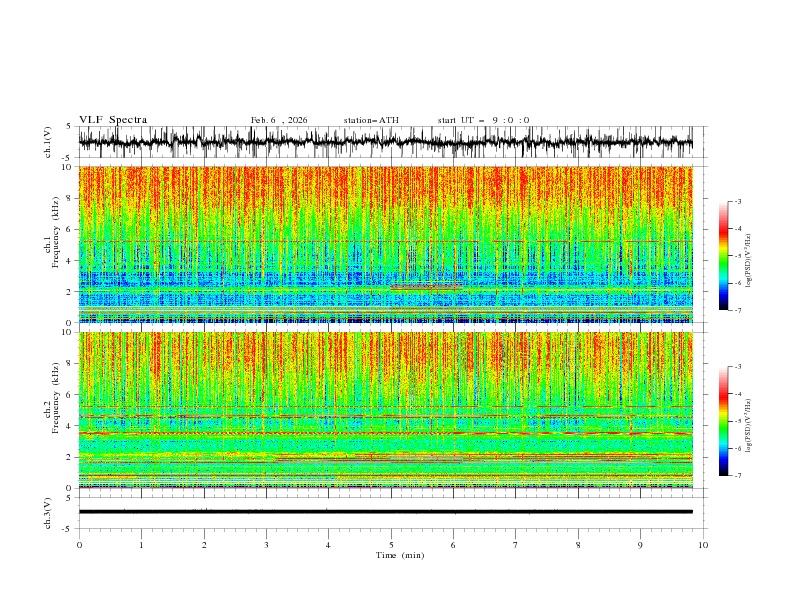Click the ch.1 spectrogram panel

point(385,244)
